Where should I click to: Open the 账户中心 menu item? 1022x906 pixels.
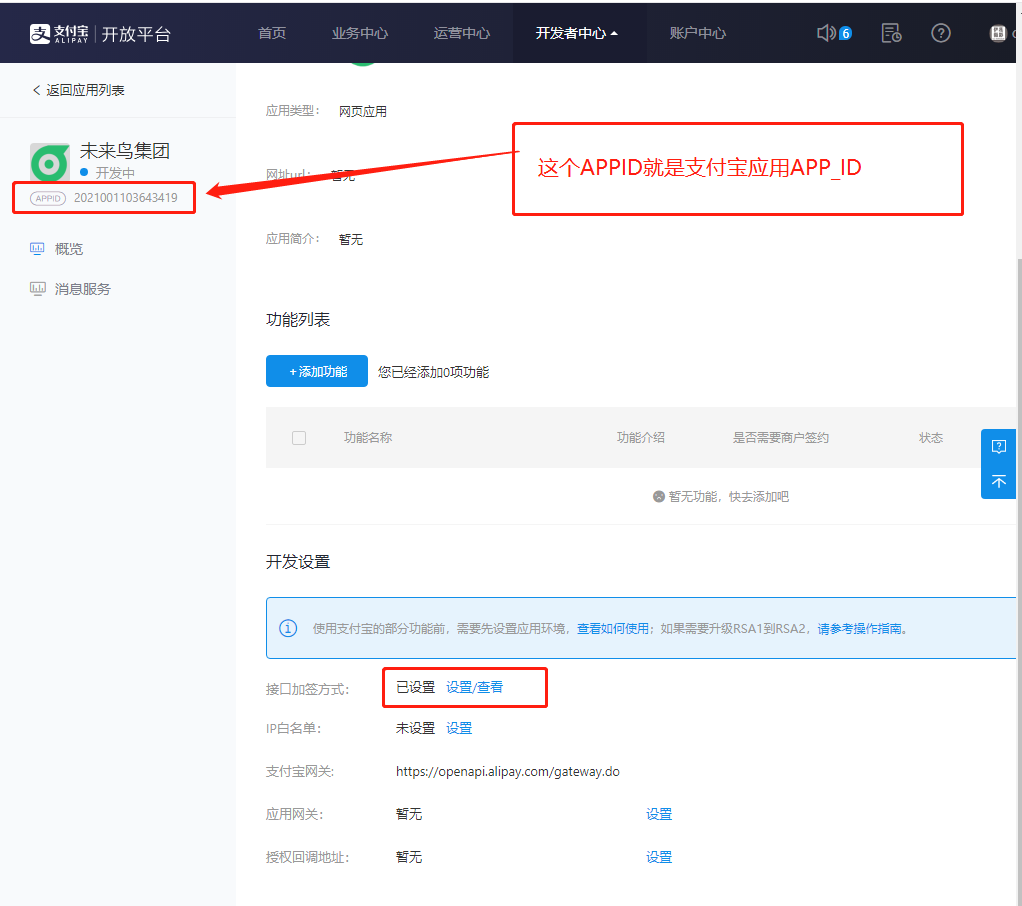[x=698, y=33]
